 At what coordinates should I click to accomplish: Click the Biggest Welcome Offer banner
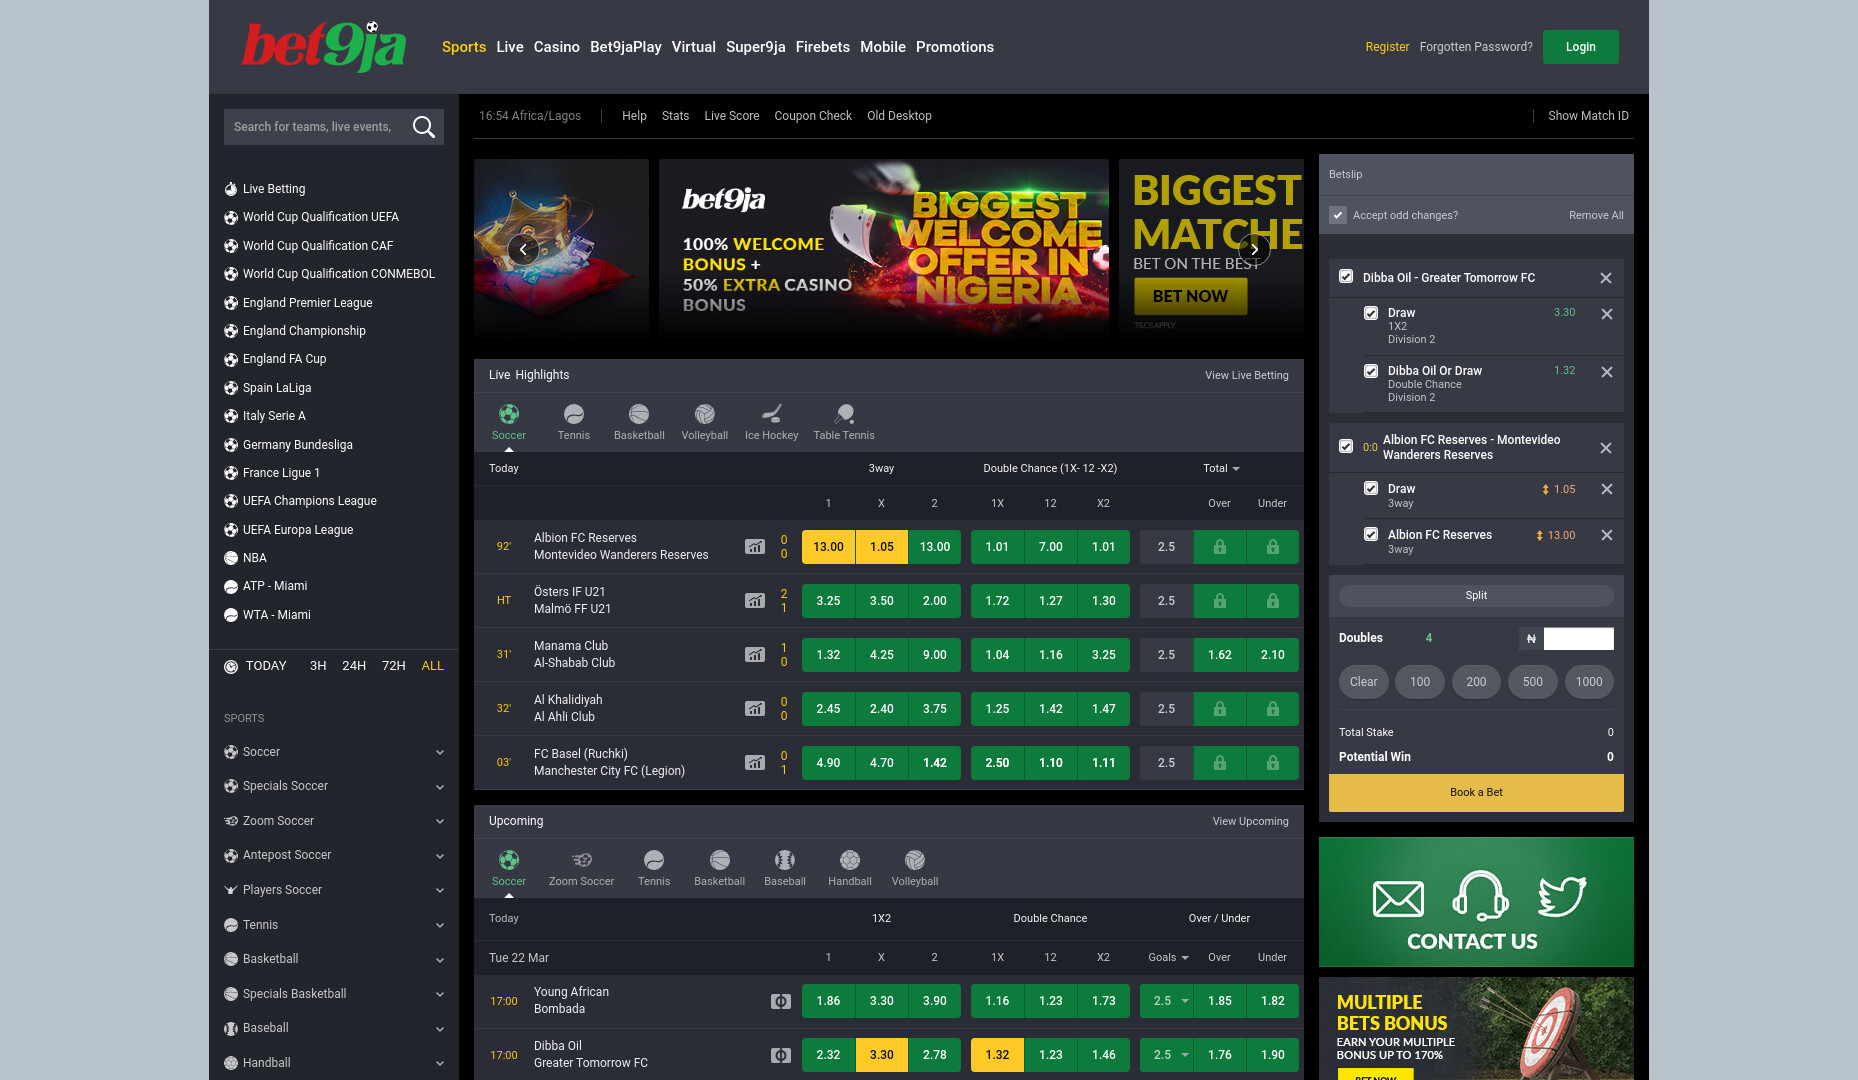[884, 250]
